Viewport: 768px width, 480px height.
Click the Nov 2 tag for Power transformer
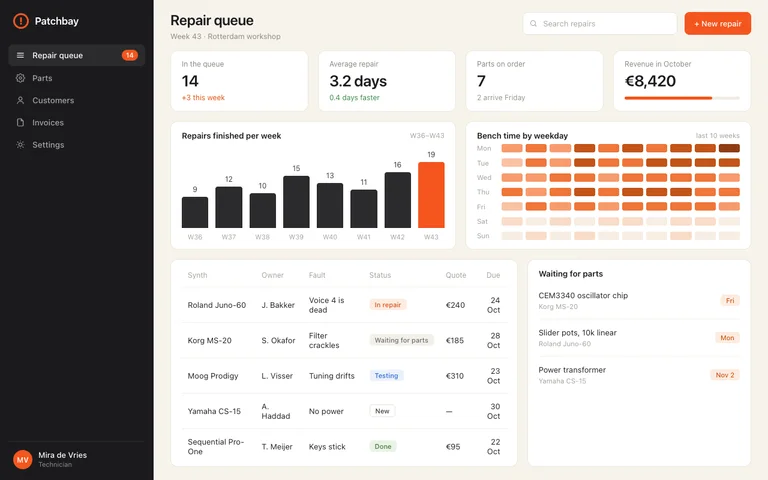[x=725, y=375]
